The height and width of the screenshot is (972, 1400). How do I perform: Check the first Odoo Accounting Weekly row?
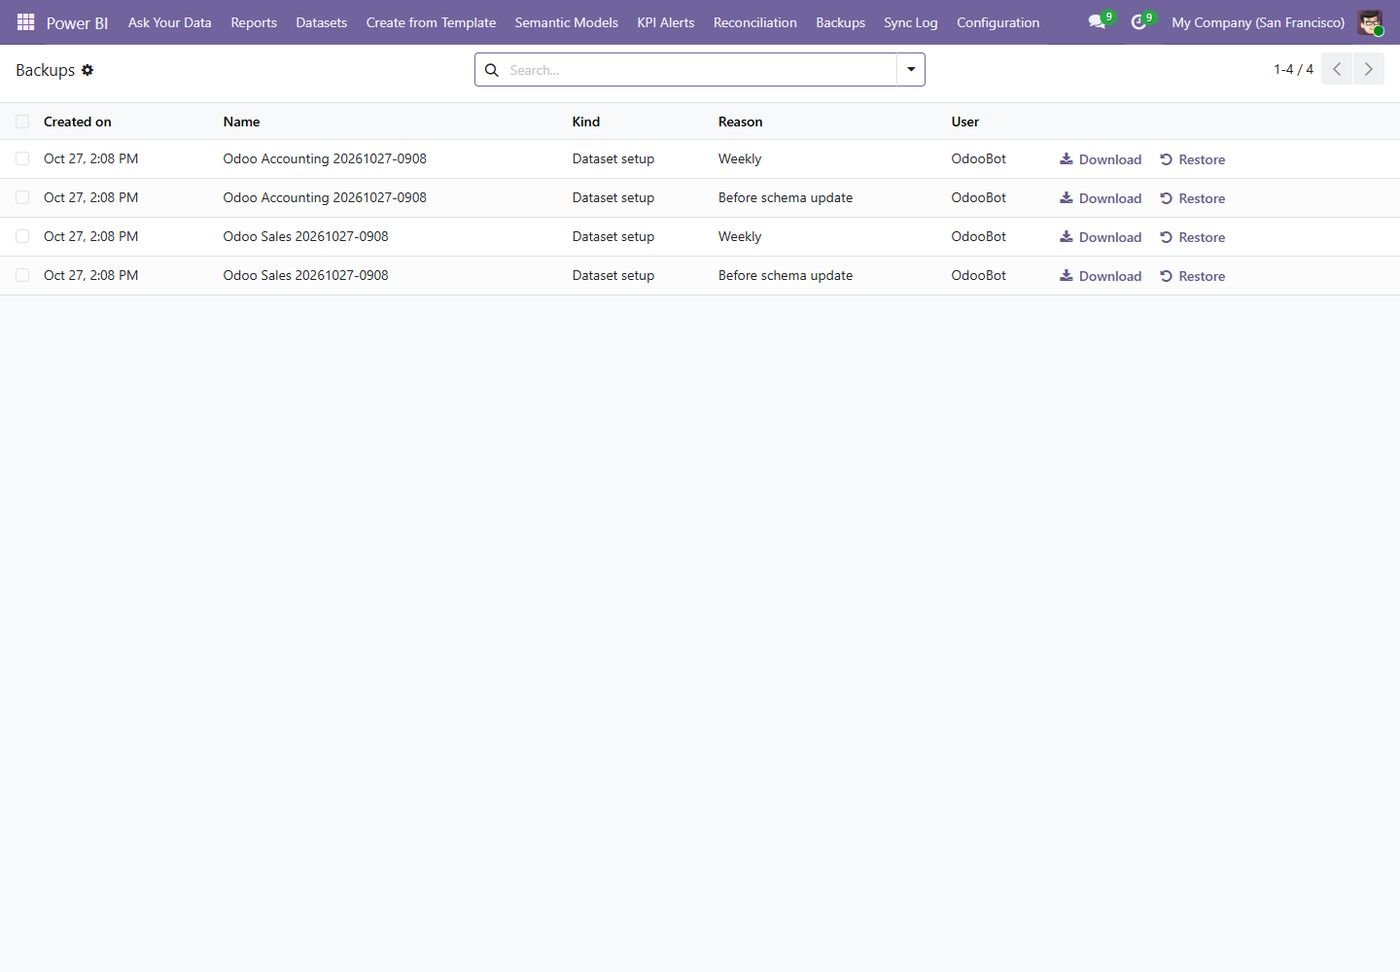tap(22, 159)
